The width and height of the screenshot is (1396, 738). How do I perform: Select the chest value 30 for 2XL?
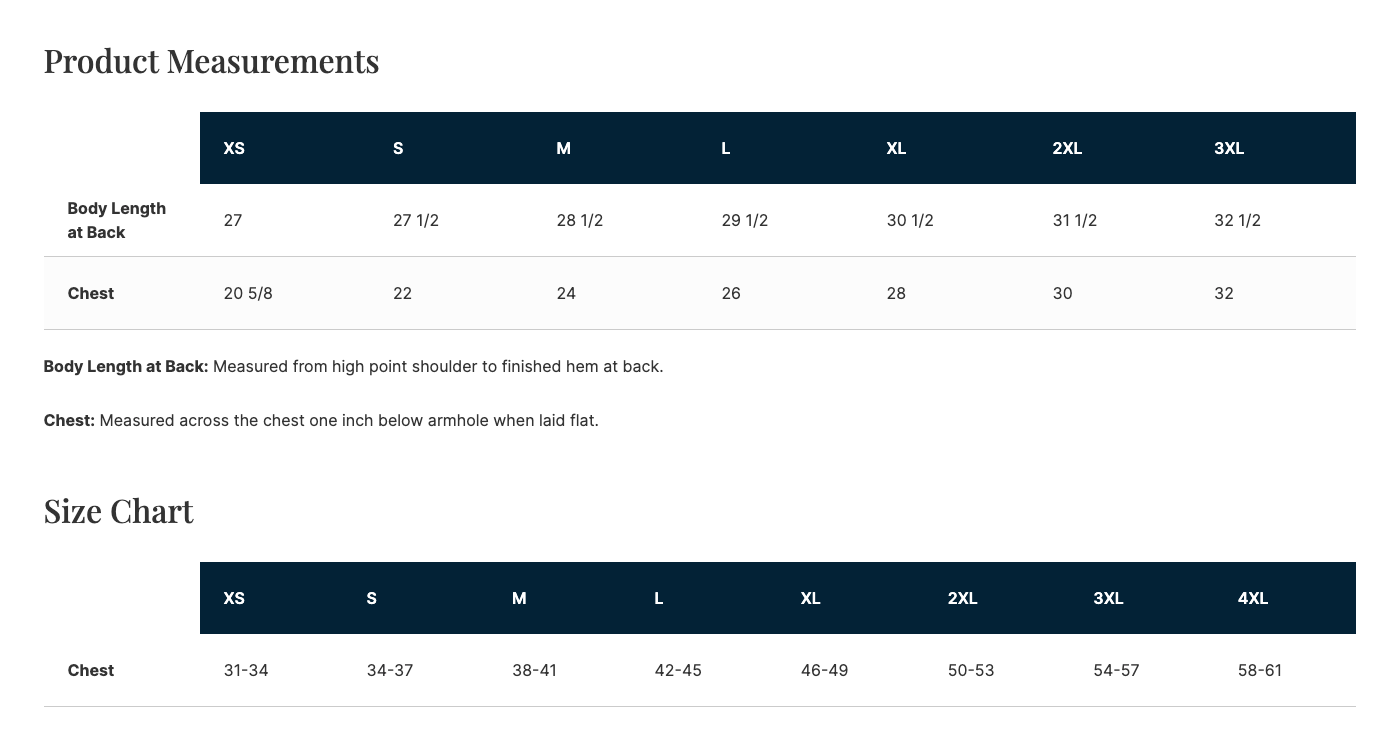pyautogui.click(x=1062, y=293)
